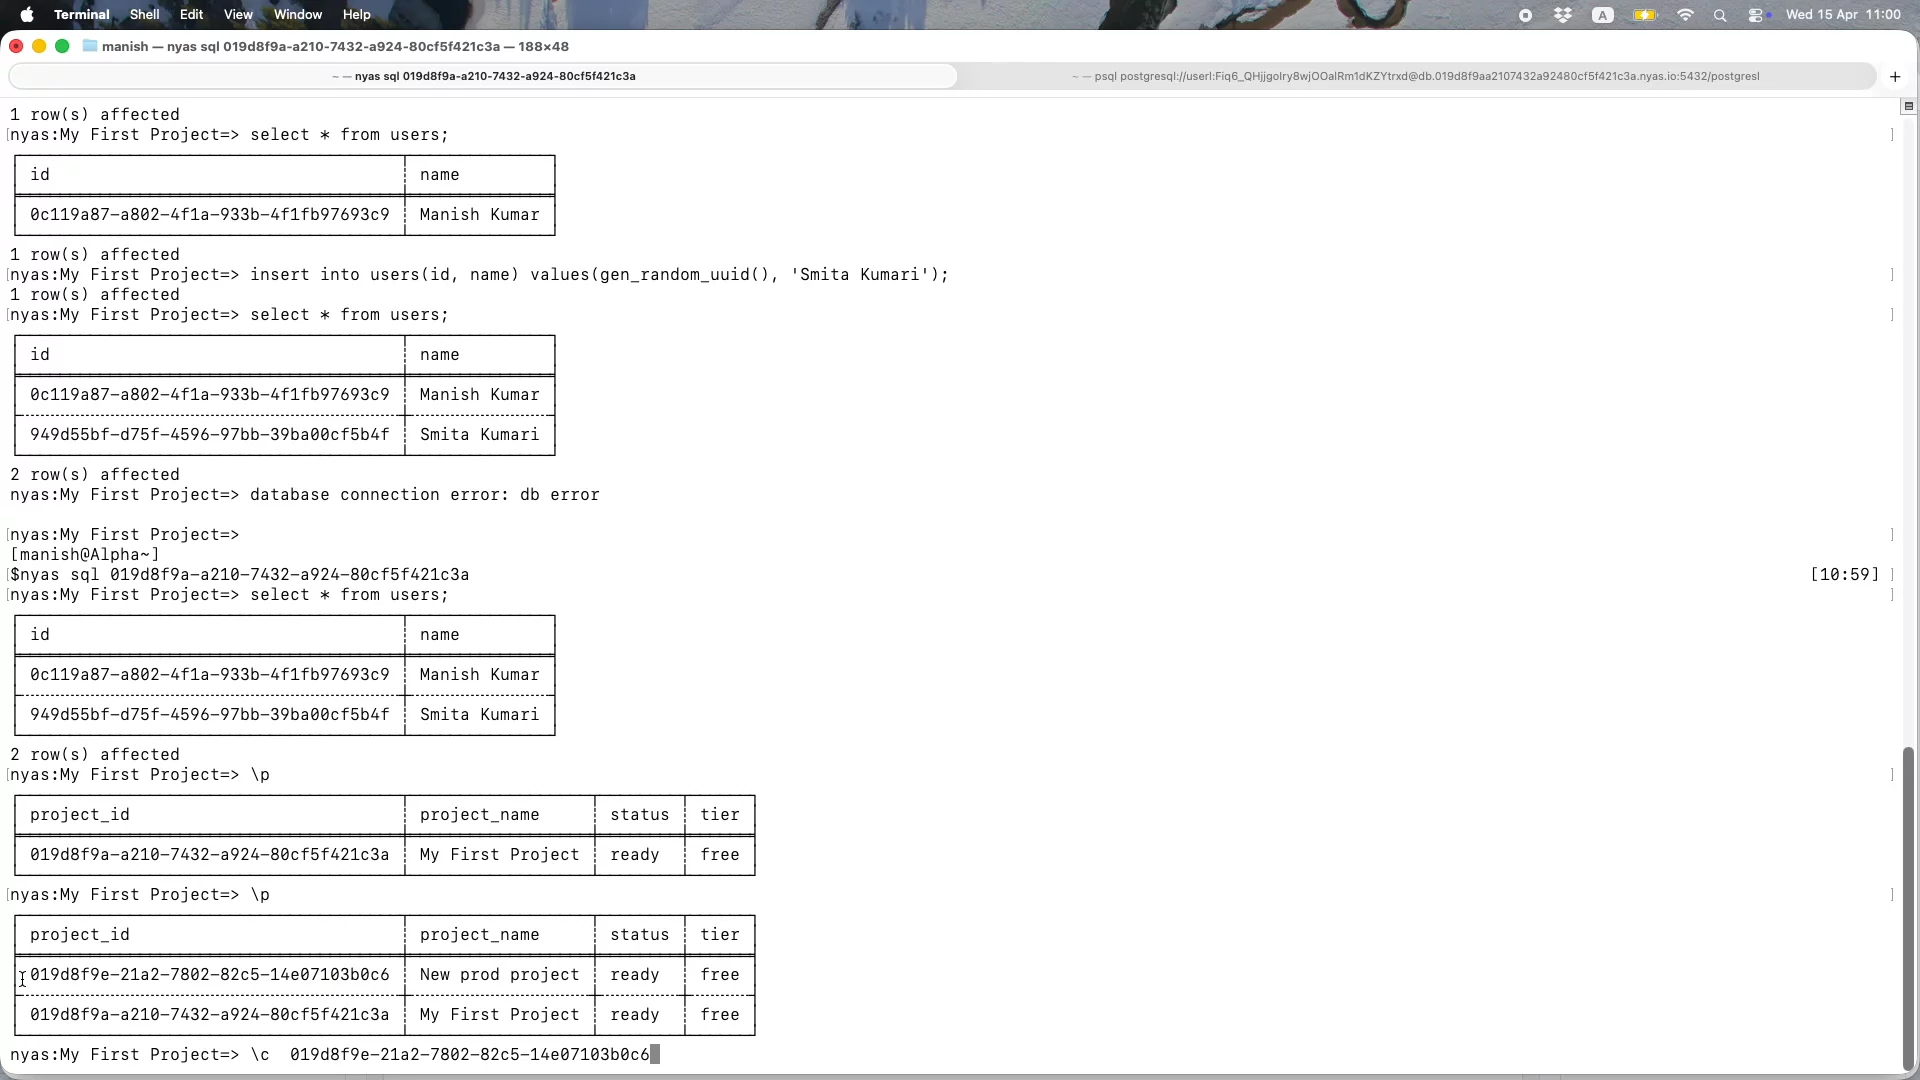Viewport: 1920px width, 1080px height.
Task: Click the terminal scrollbar thumb
Action: (x=1908, y=908)
